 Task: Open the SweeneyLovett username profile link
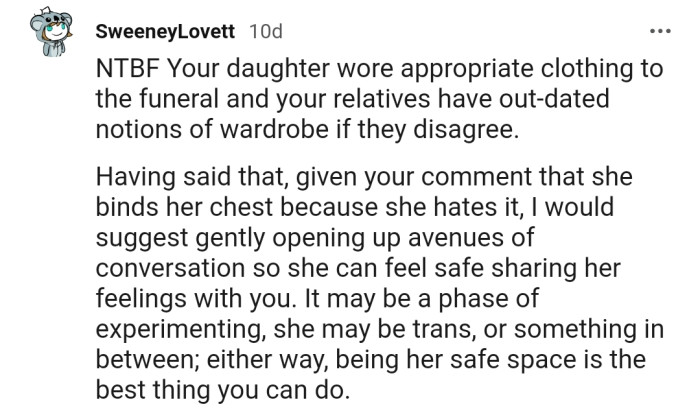(165, 32)
